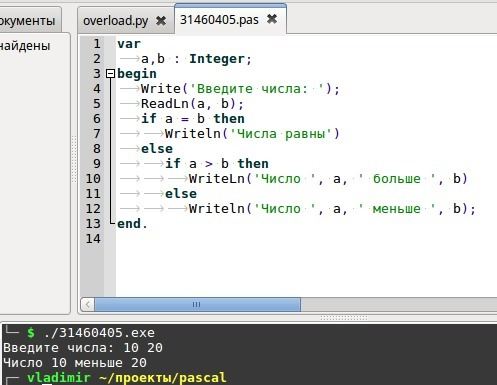The image size is (497, 385).
Task: Click the horizontal scrollbar left arrow
Action: pos(88,304)
